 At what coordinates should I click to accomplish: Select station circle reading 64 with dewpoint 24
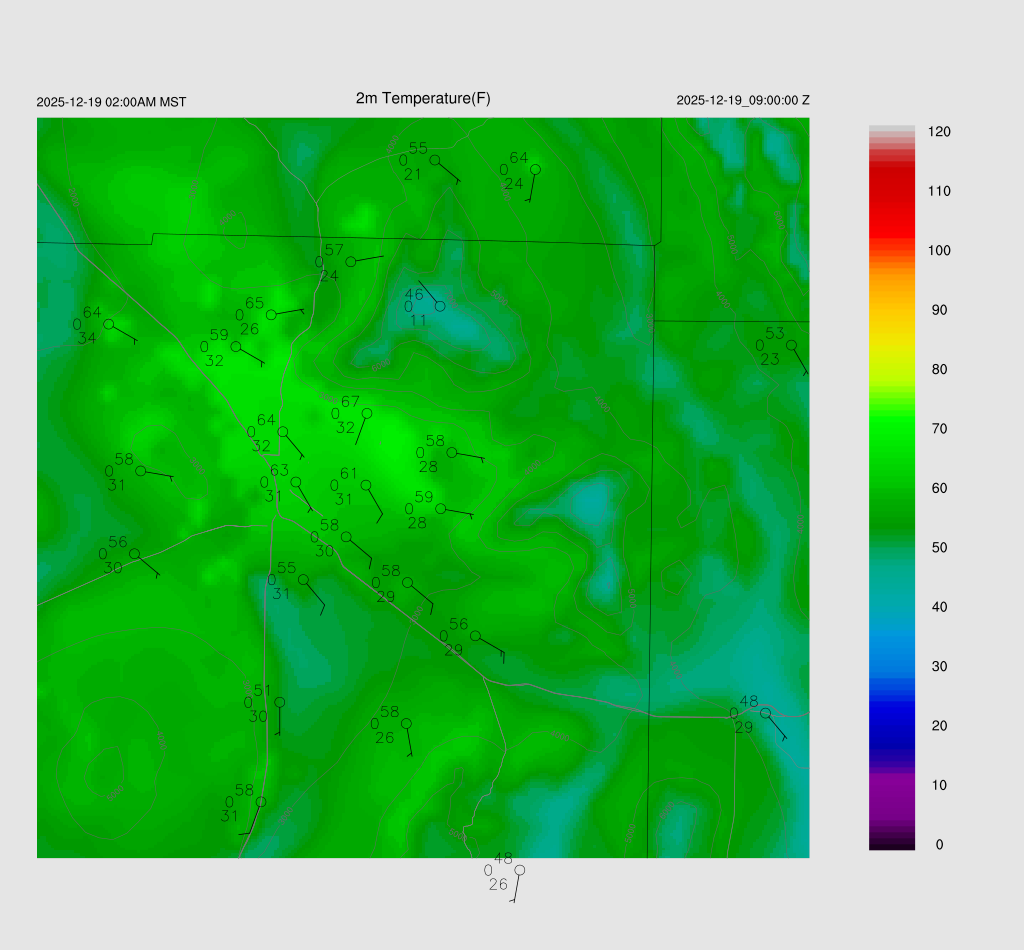pyautogui.click(x=535, y=169)
